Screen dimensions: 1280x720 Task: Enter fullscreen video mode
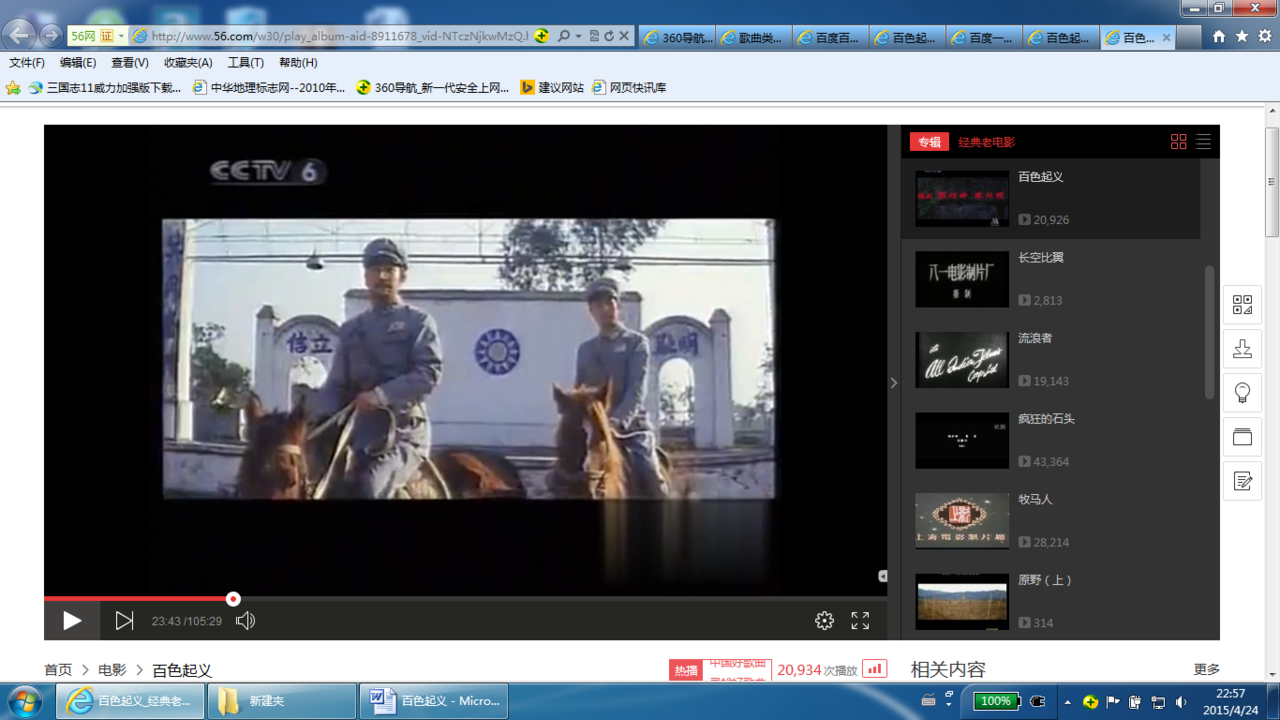[860, 621]
